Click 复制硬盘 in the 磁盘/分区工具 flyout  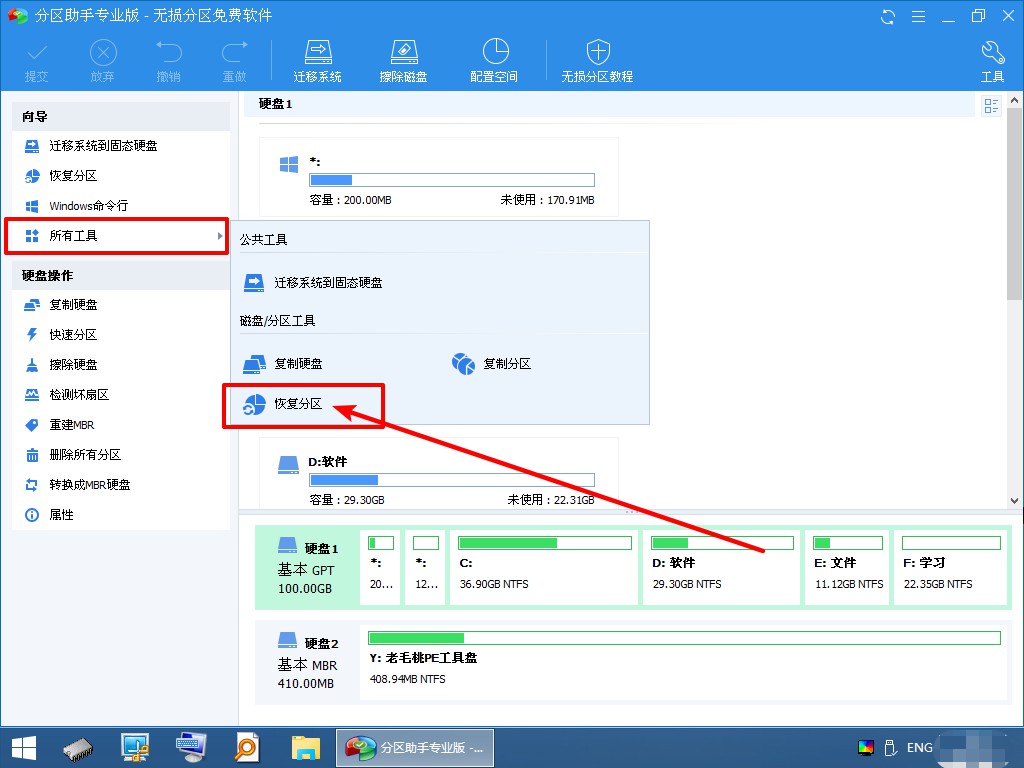click(x=283, y=364)
